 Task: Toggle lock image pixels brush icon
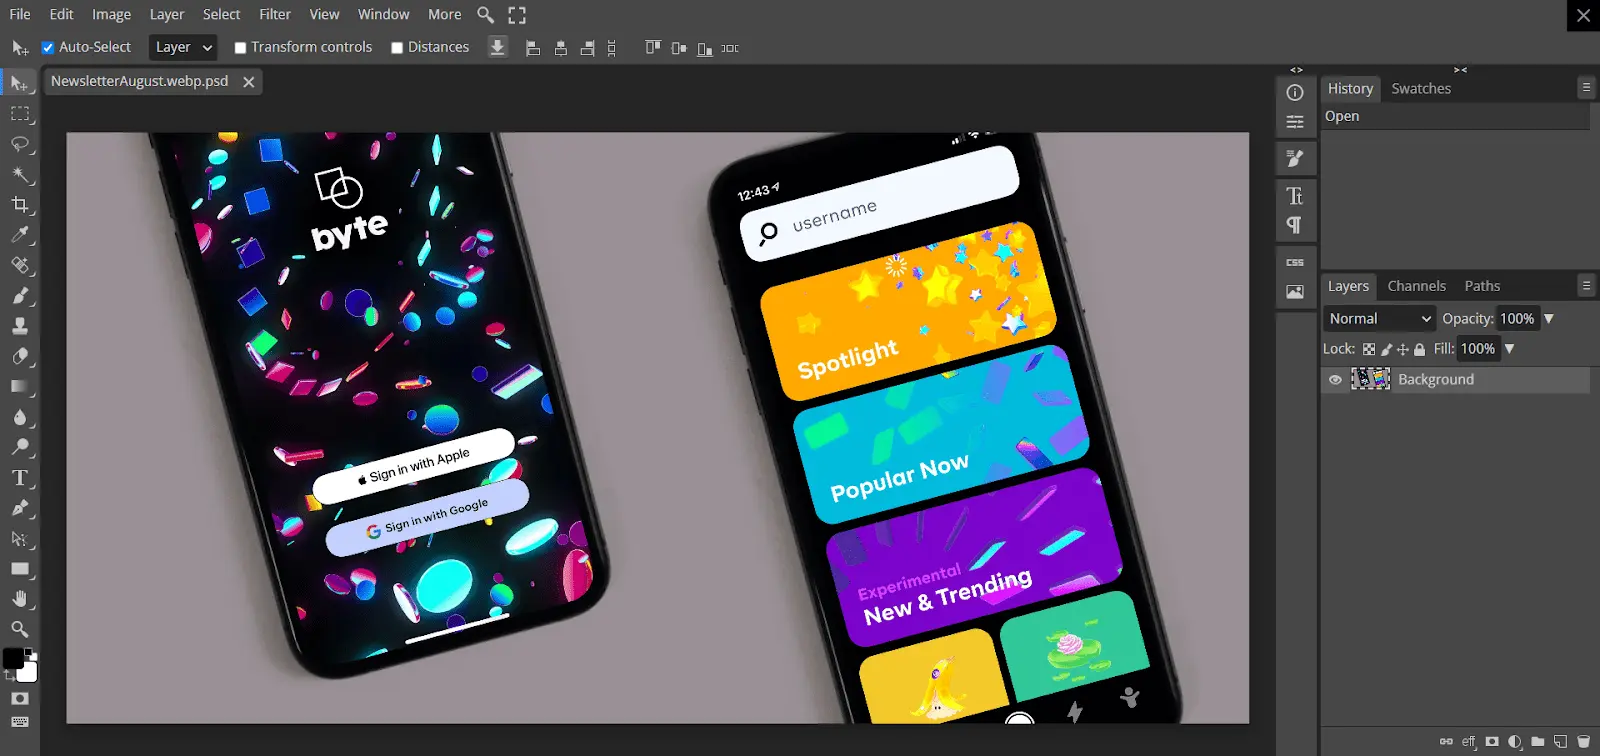click(1386, 349)
